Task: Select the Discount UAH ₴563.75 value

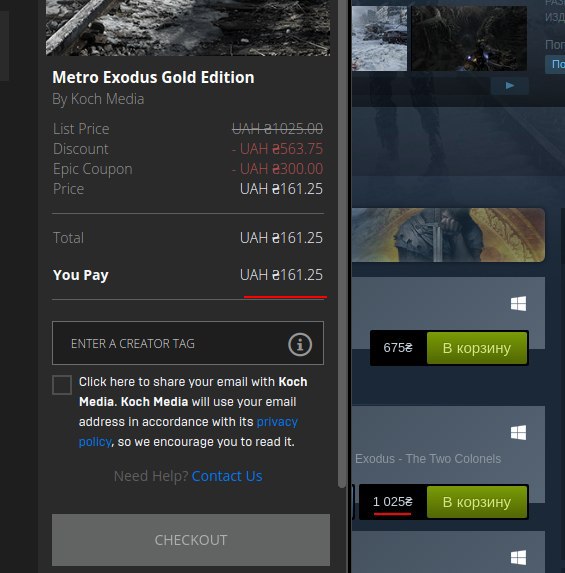Action: (278, 149)
